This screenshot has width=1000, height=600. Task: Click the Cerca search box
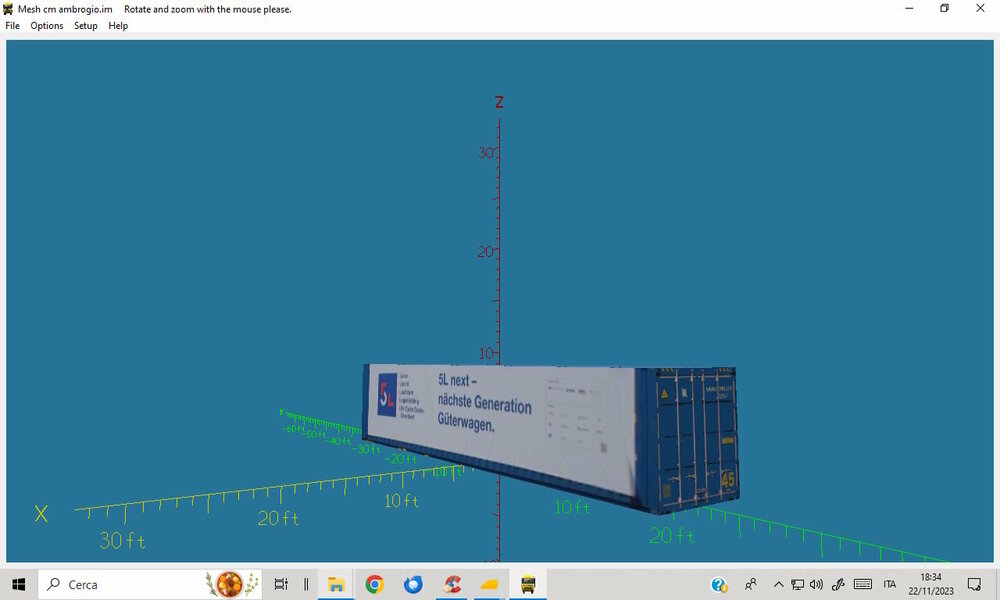coord(150,584)
